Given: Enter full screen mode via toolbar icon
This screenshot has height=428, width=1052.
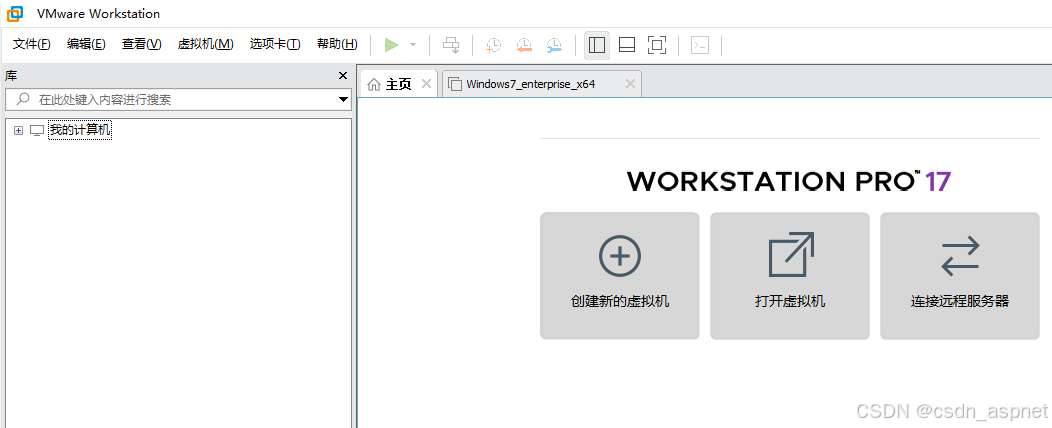Looking at the screenshot, I should click(657, 45).
